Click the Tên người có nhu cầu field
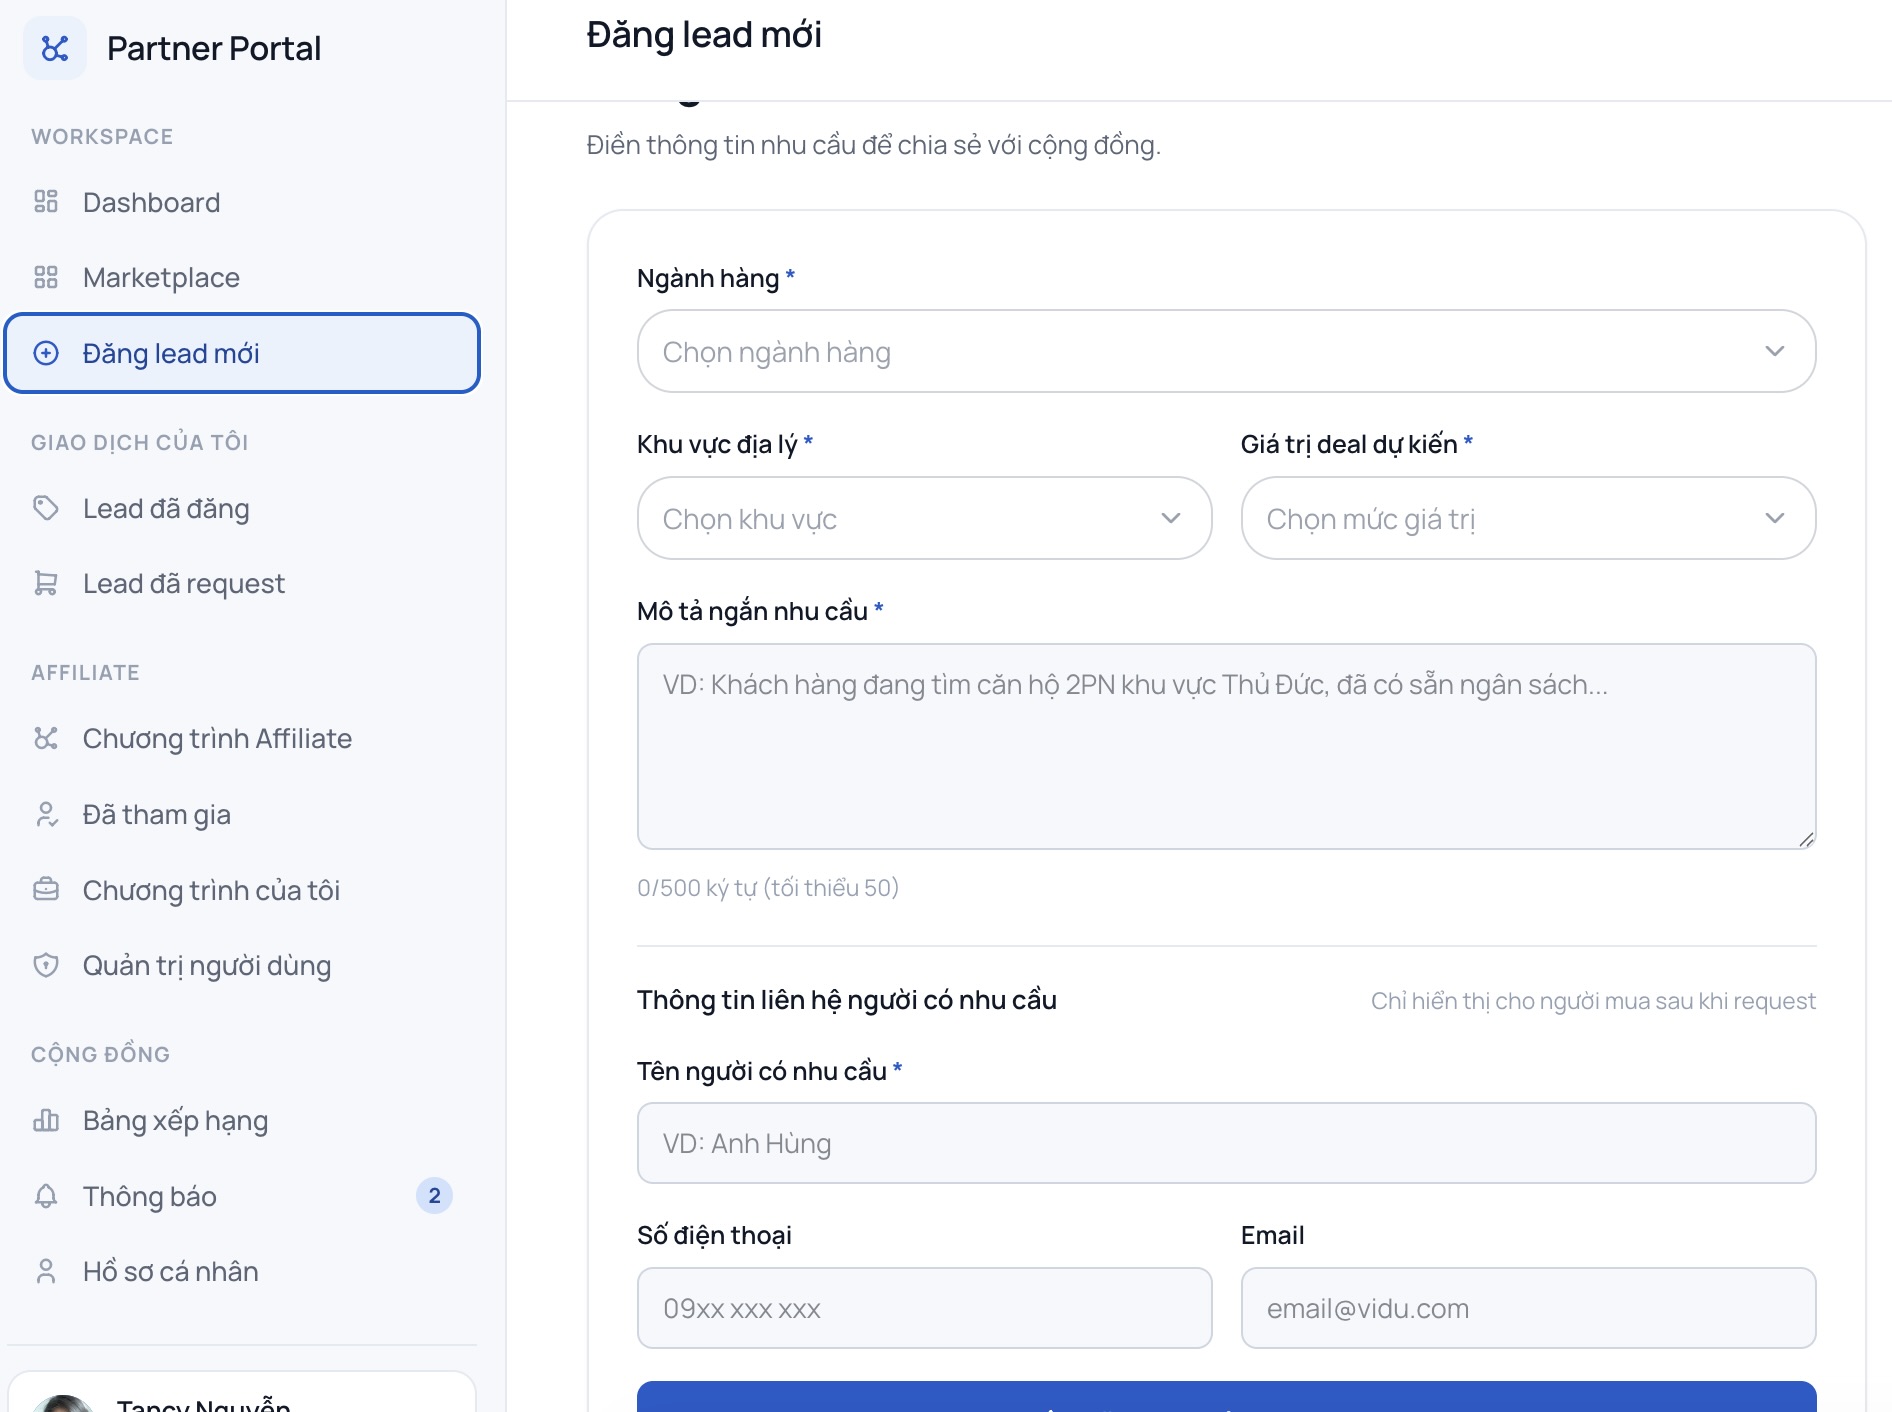This screenshot has width=1892, height=1412. [x=1226, y=1143]
